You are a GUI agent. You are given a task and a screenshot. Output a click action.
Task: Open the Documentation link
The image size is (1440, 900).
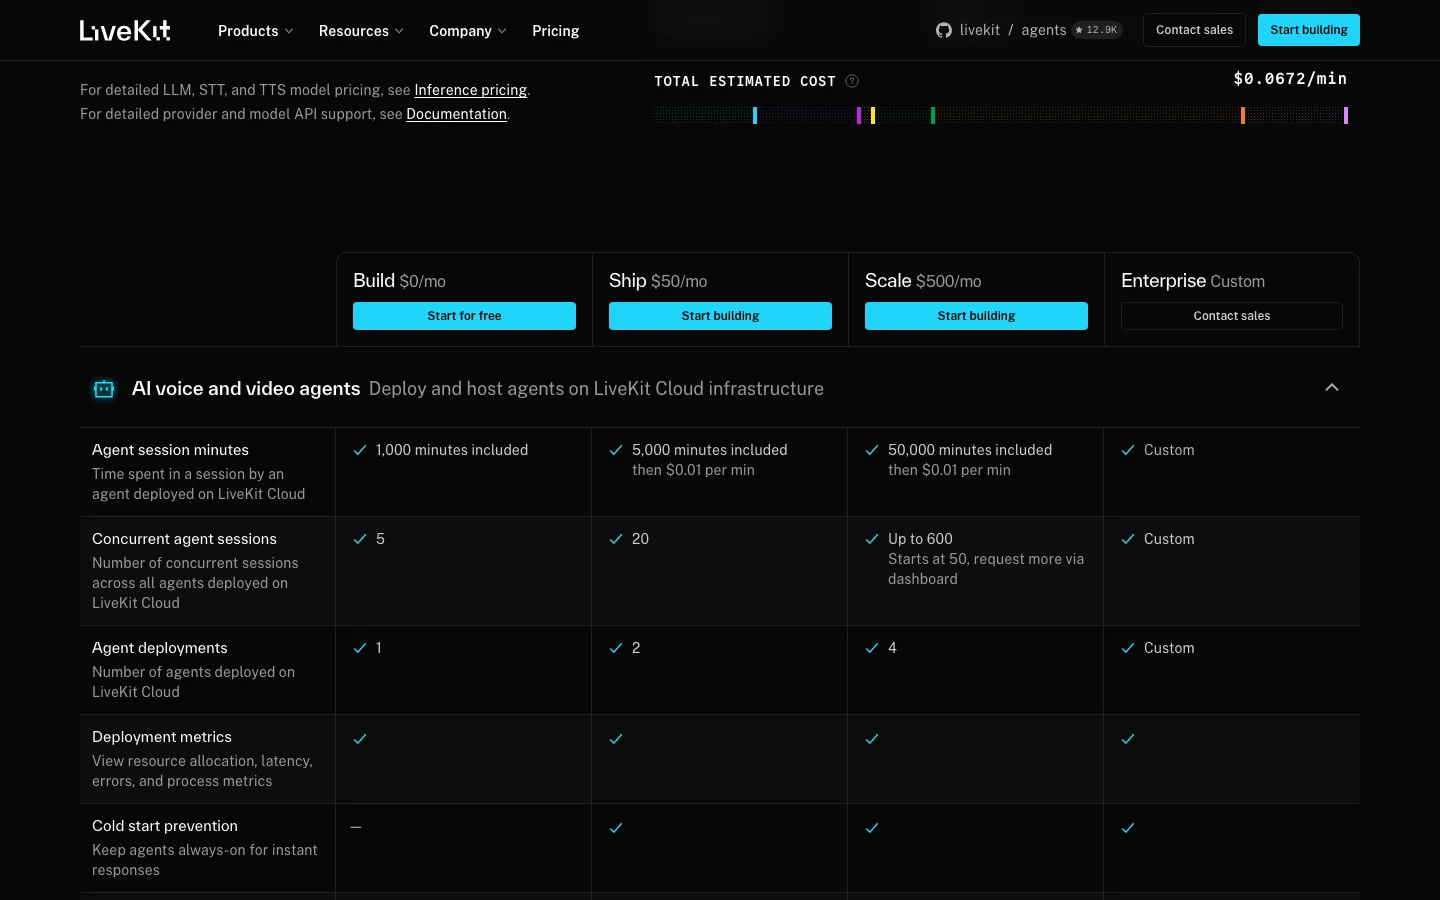coord(456,114)
